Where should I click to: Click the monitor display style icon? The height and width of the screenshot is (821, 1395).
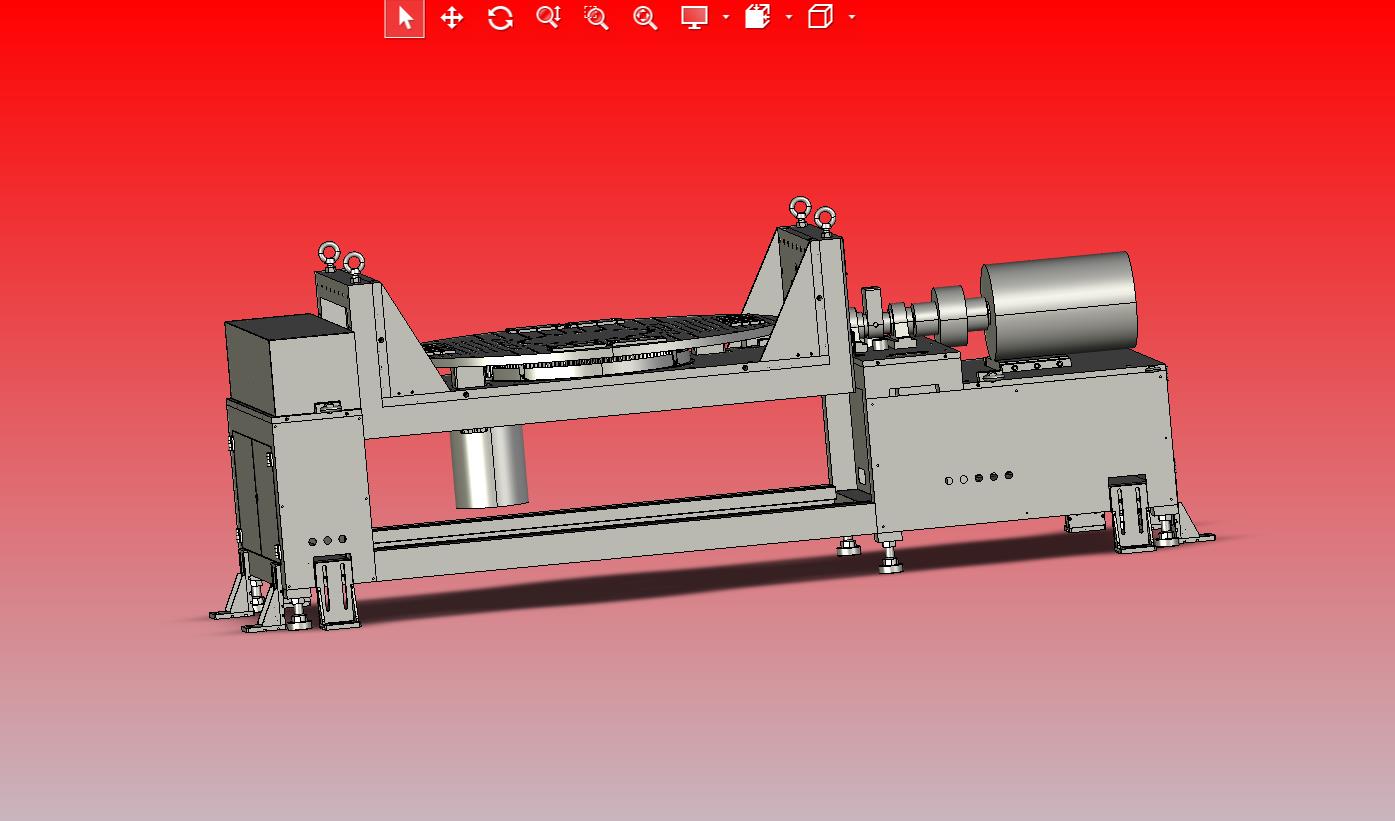694,18
